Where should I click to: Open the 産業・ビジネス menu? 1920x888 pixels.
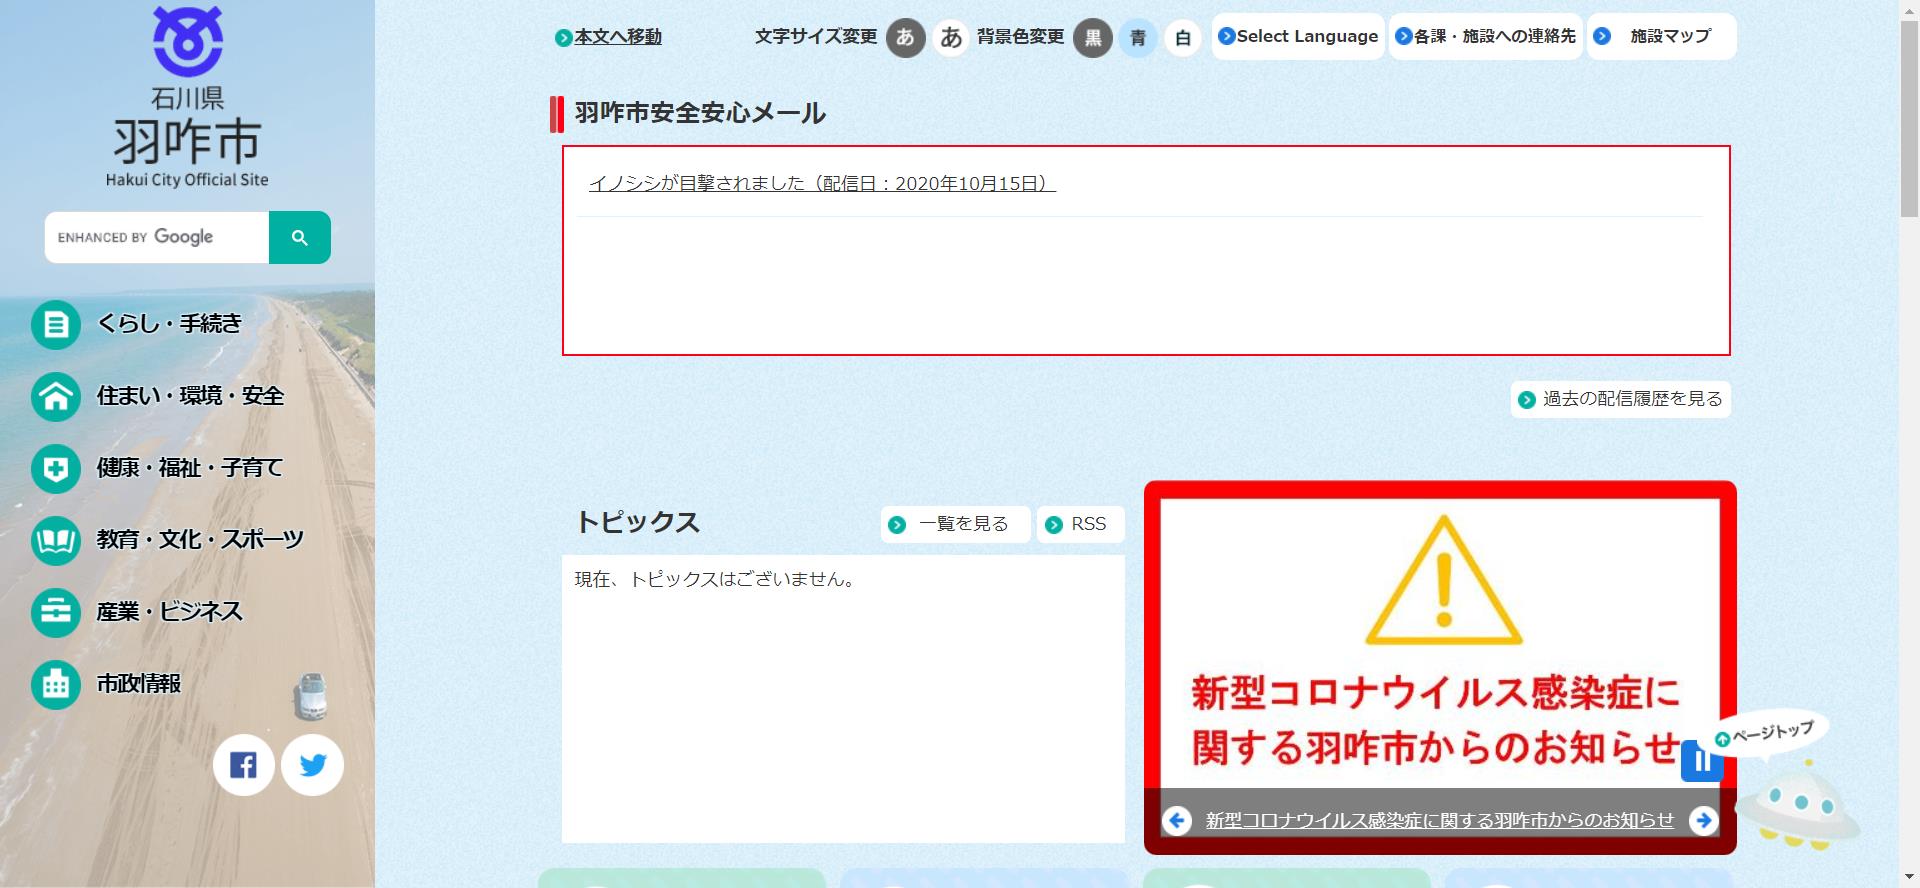coord(169,612)
